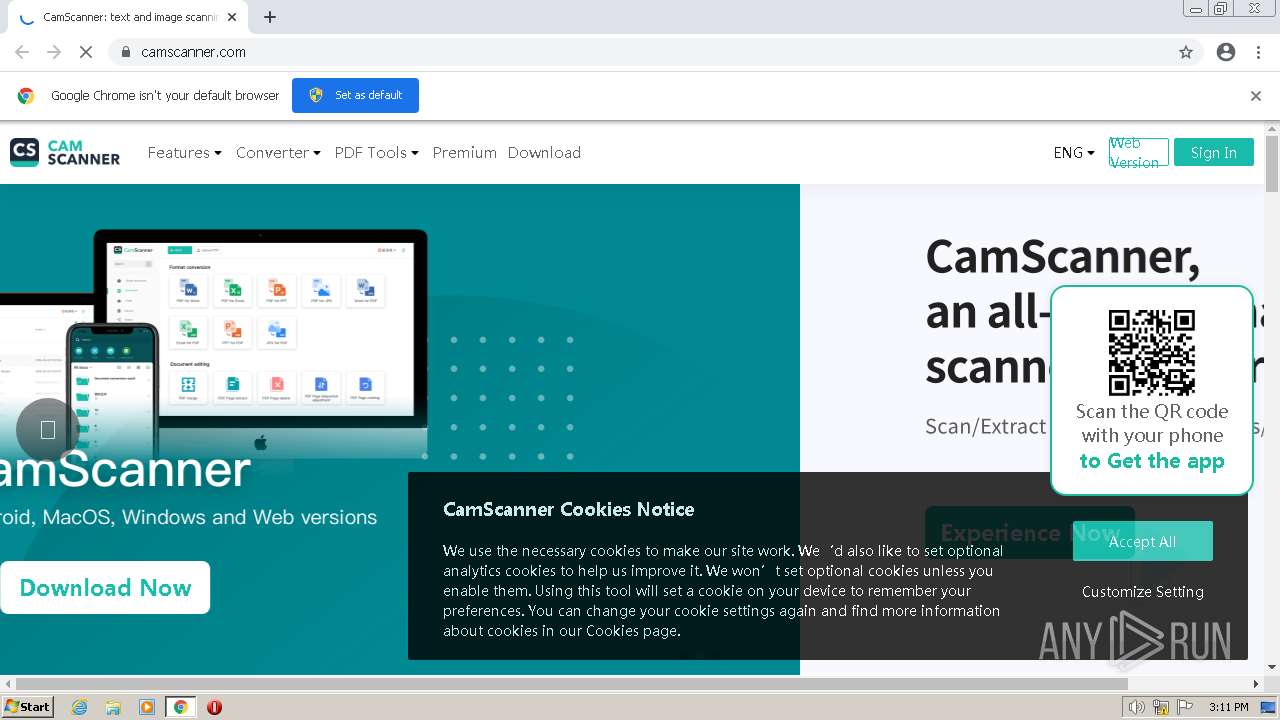
Task: Set Chrome as default browser
Action: pyautogui.click(x=355, y=95)
